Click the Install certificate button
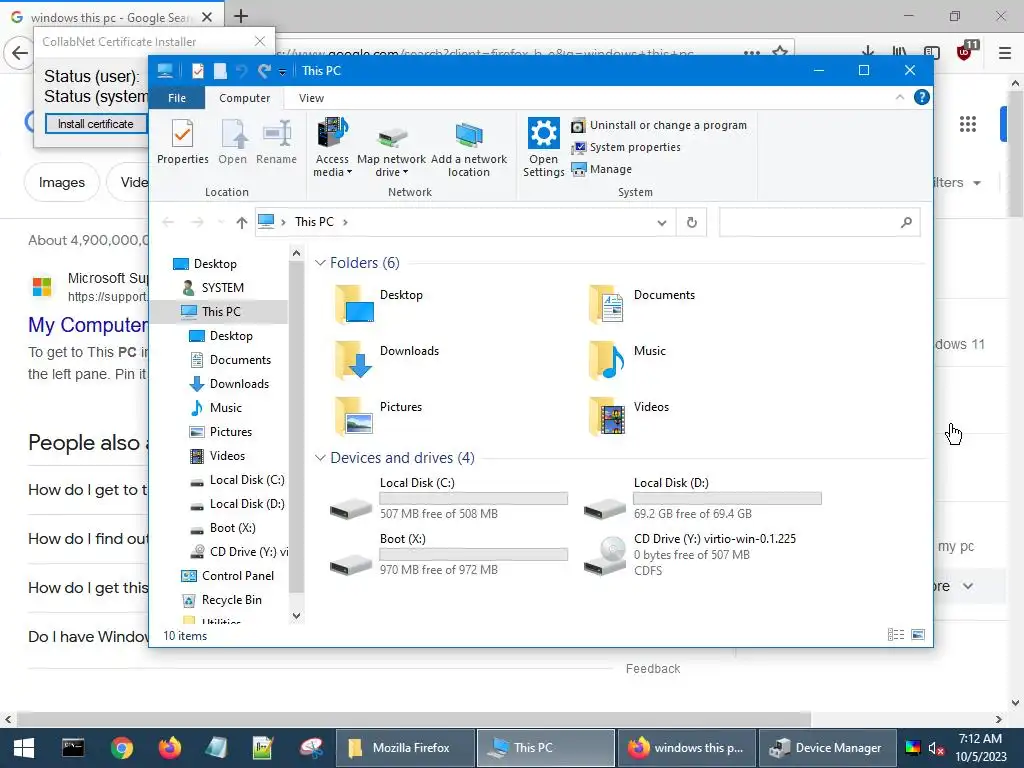This screenshot has width=1024, height=768. pos(95,124)
